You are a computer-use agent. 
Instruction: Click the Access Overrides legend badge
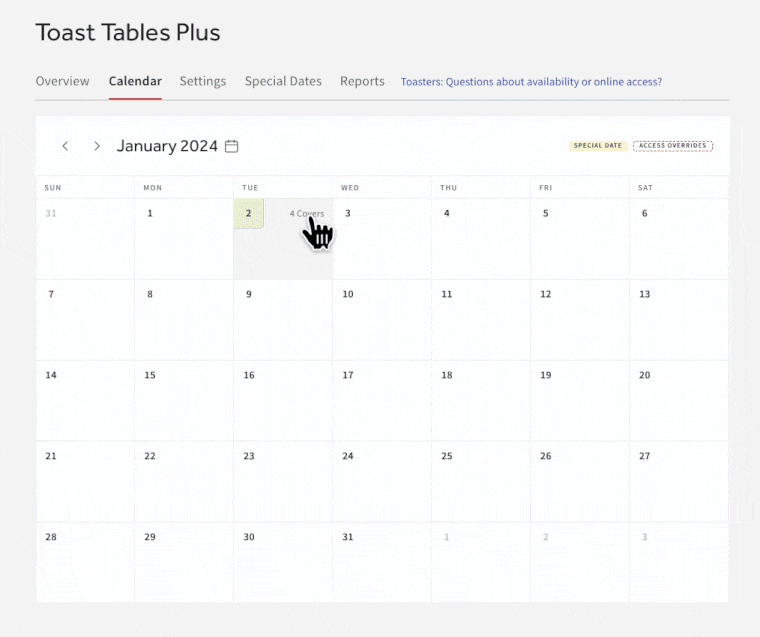tap(672, 146)
